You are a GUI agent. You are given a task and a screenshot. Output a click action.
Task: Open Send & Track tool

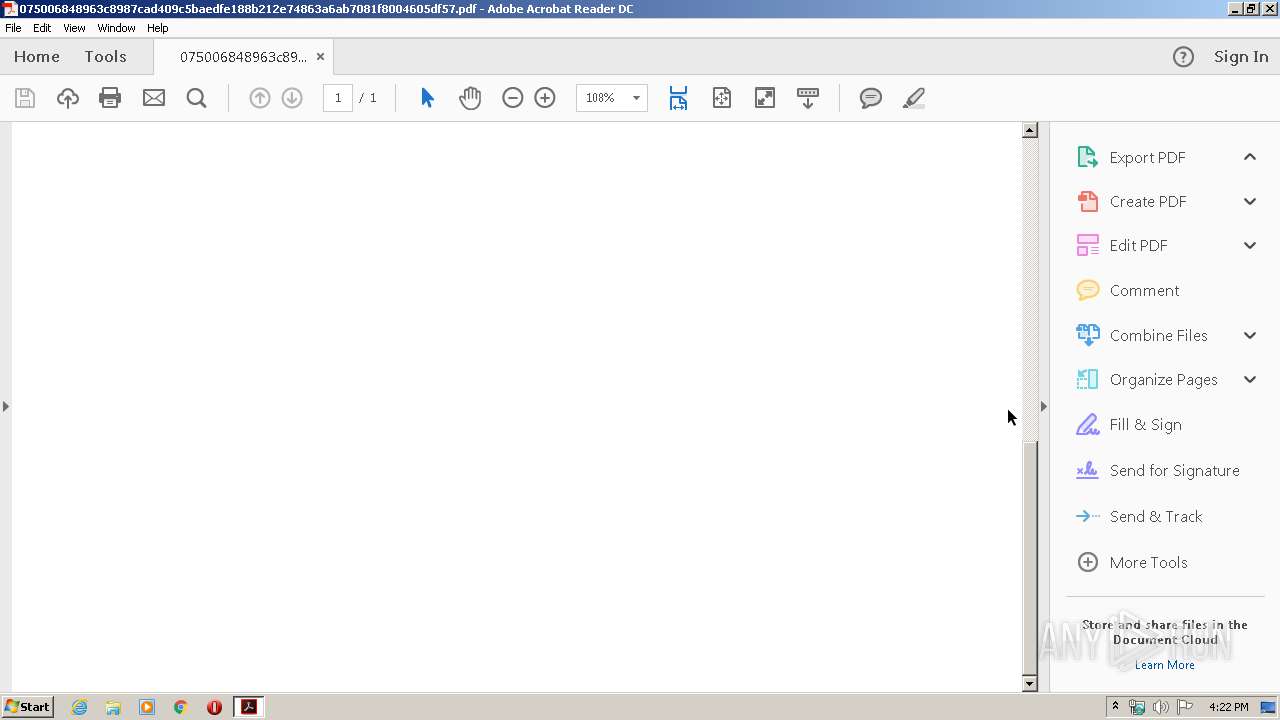pyautogui.click(x=1139, y=516)
